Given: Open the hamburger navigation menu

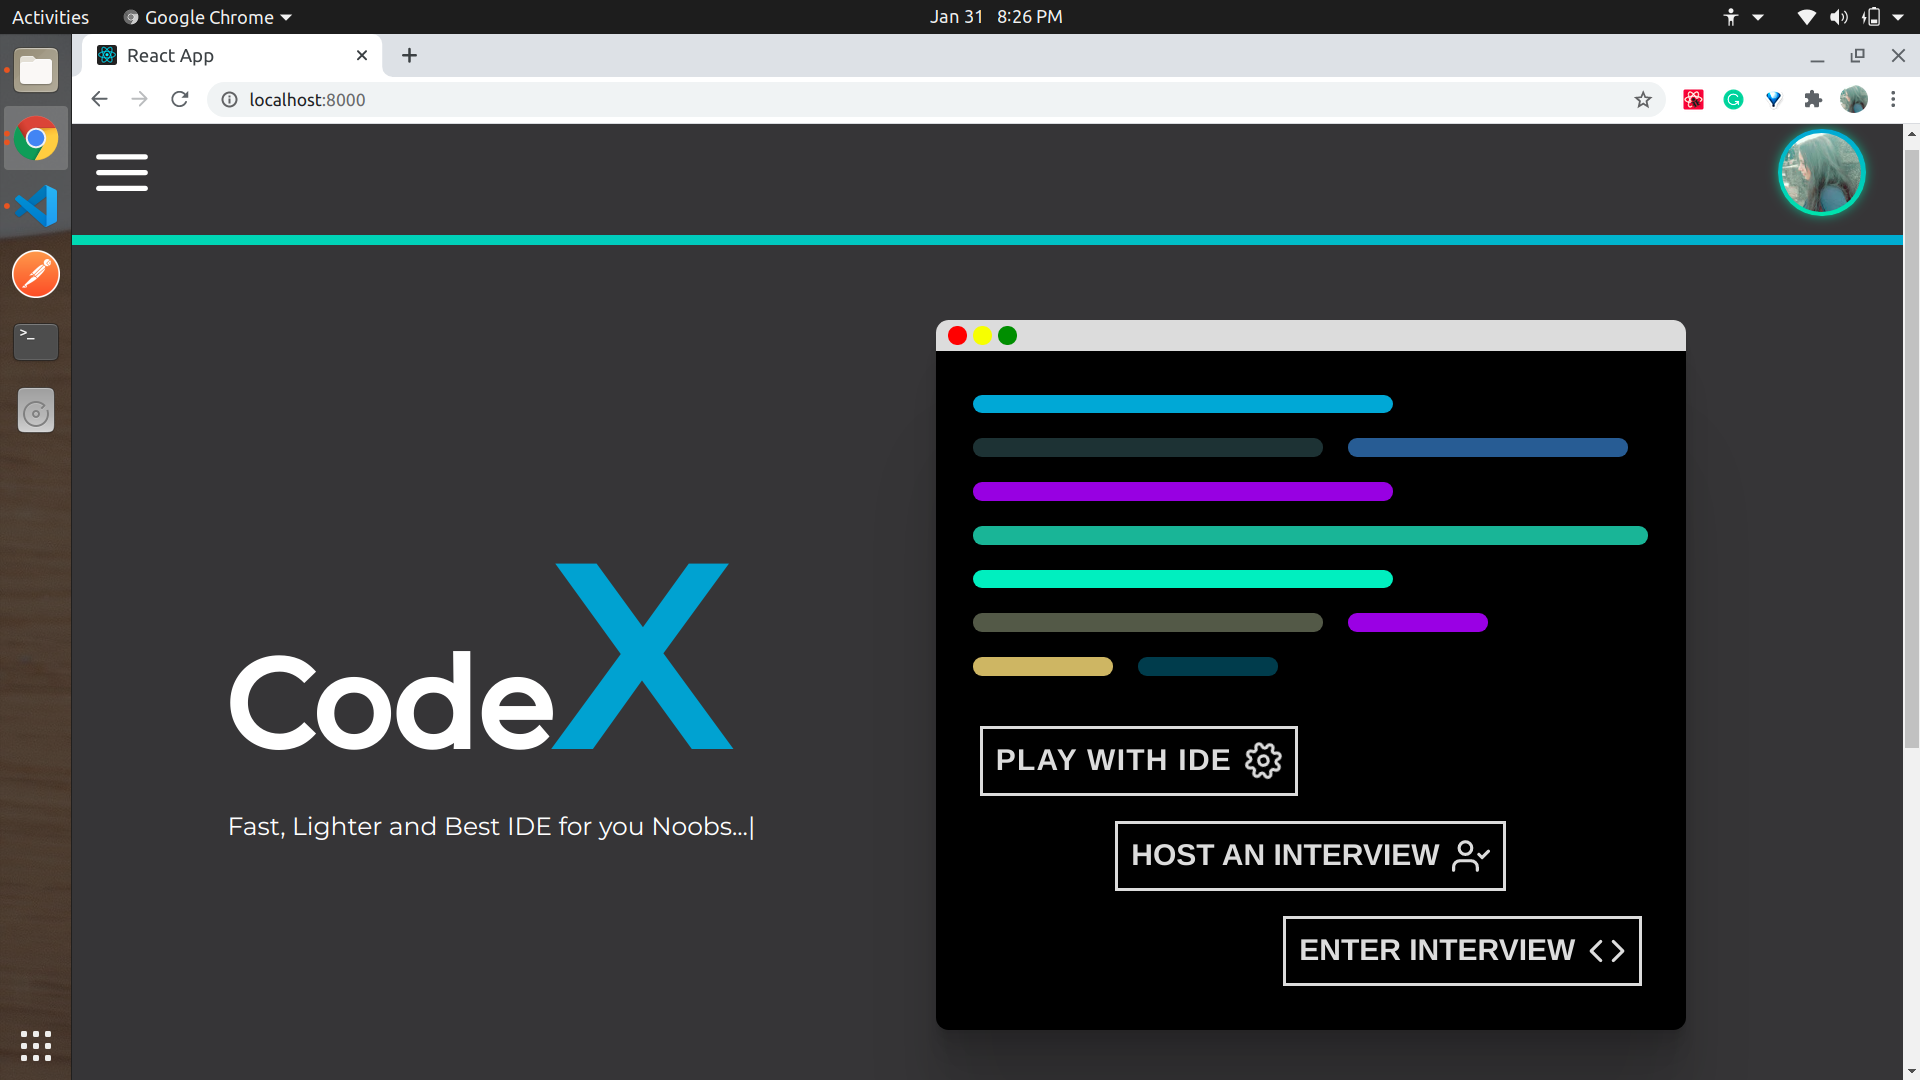Looking at the screenshot, I should click(x=122, y=172).
